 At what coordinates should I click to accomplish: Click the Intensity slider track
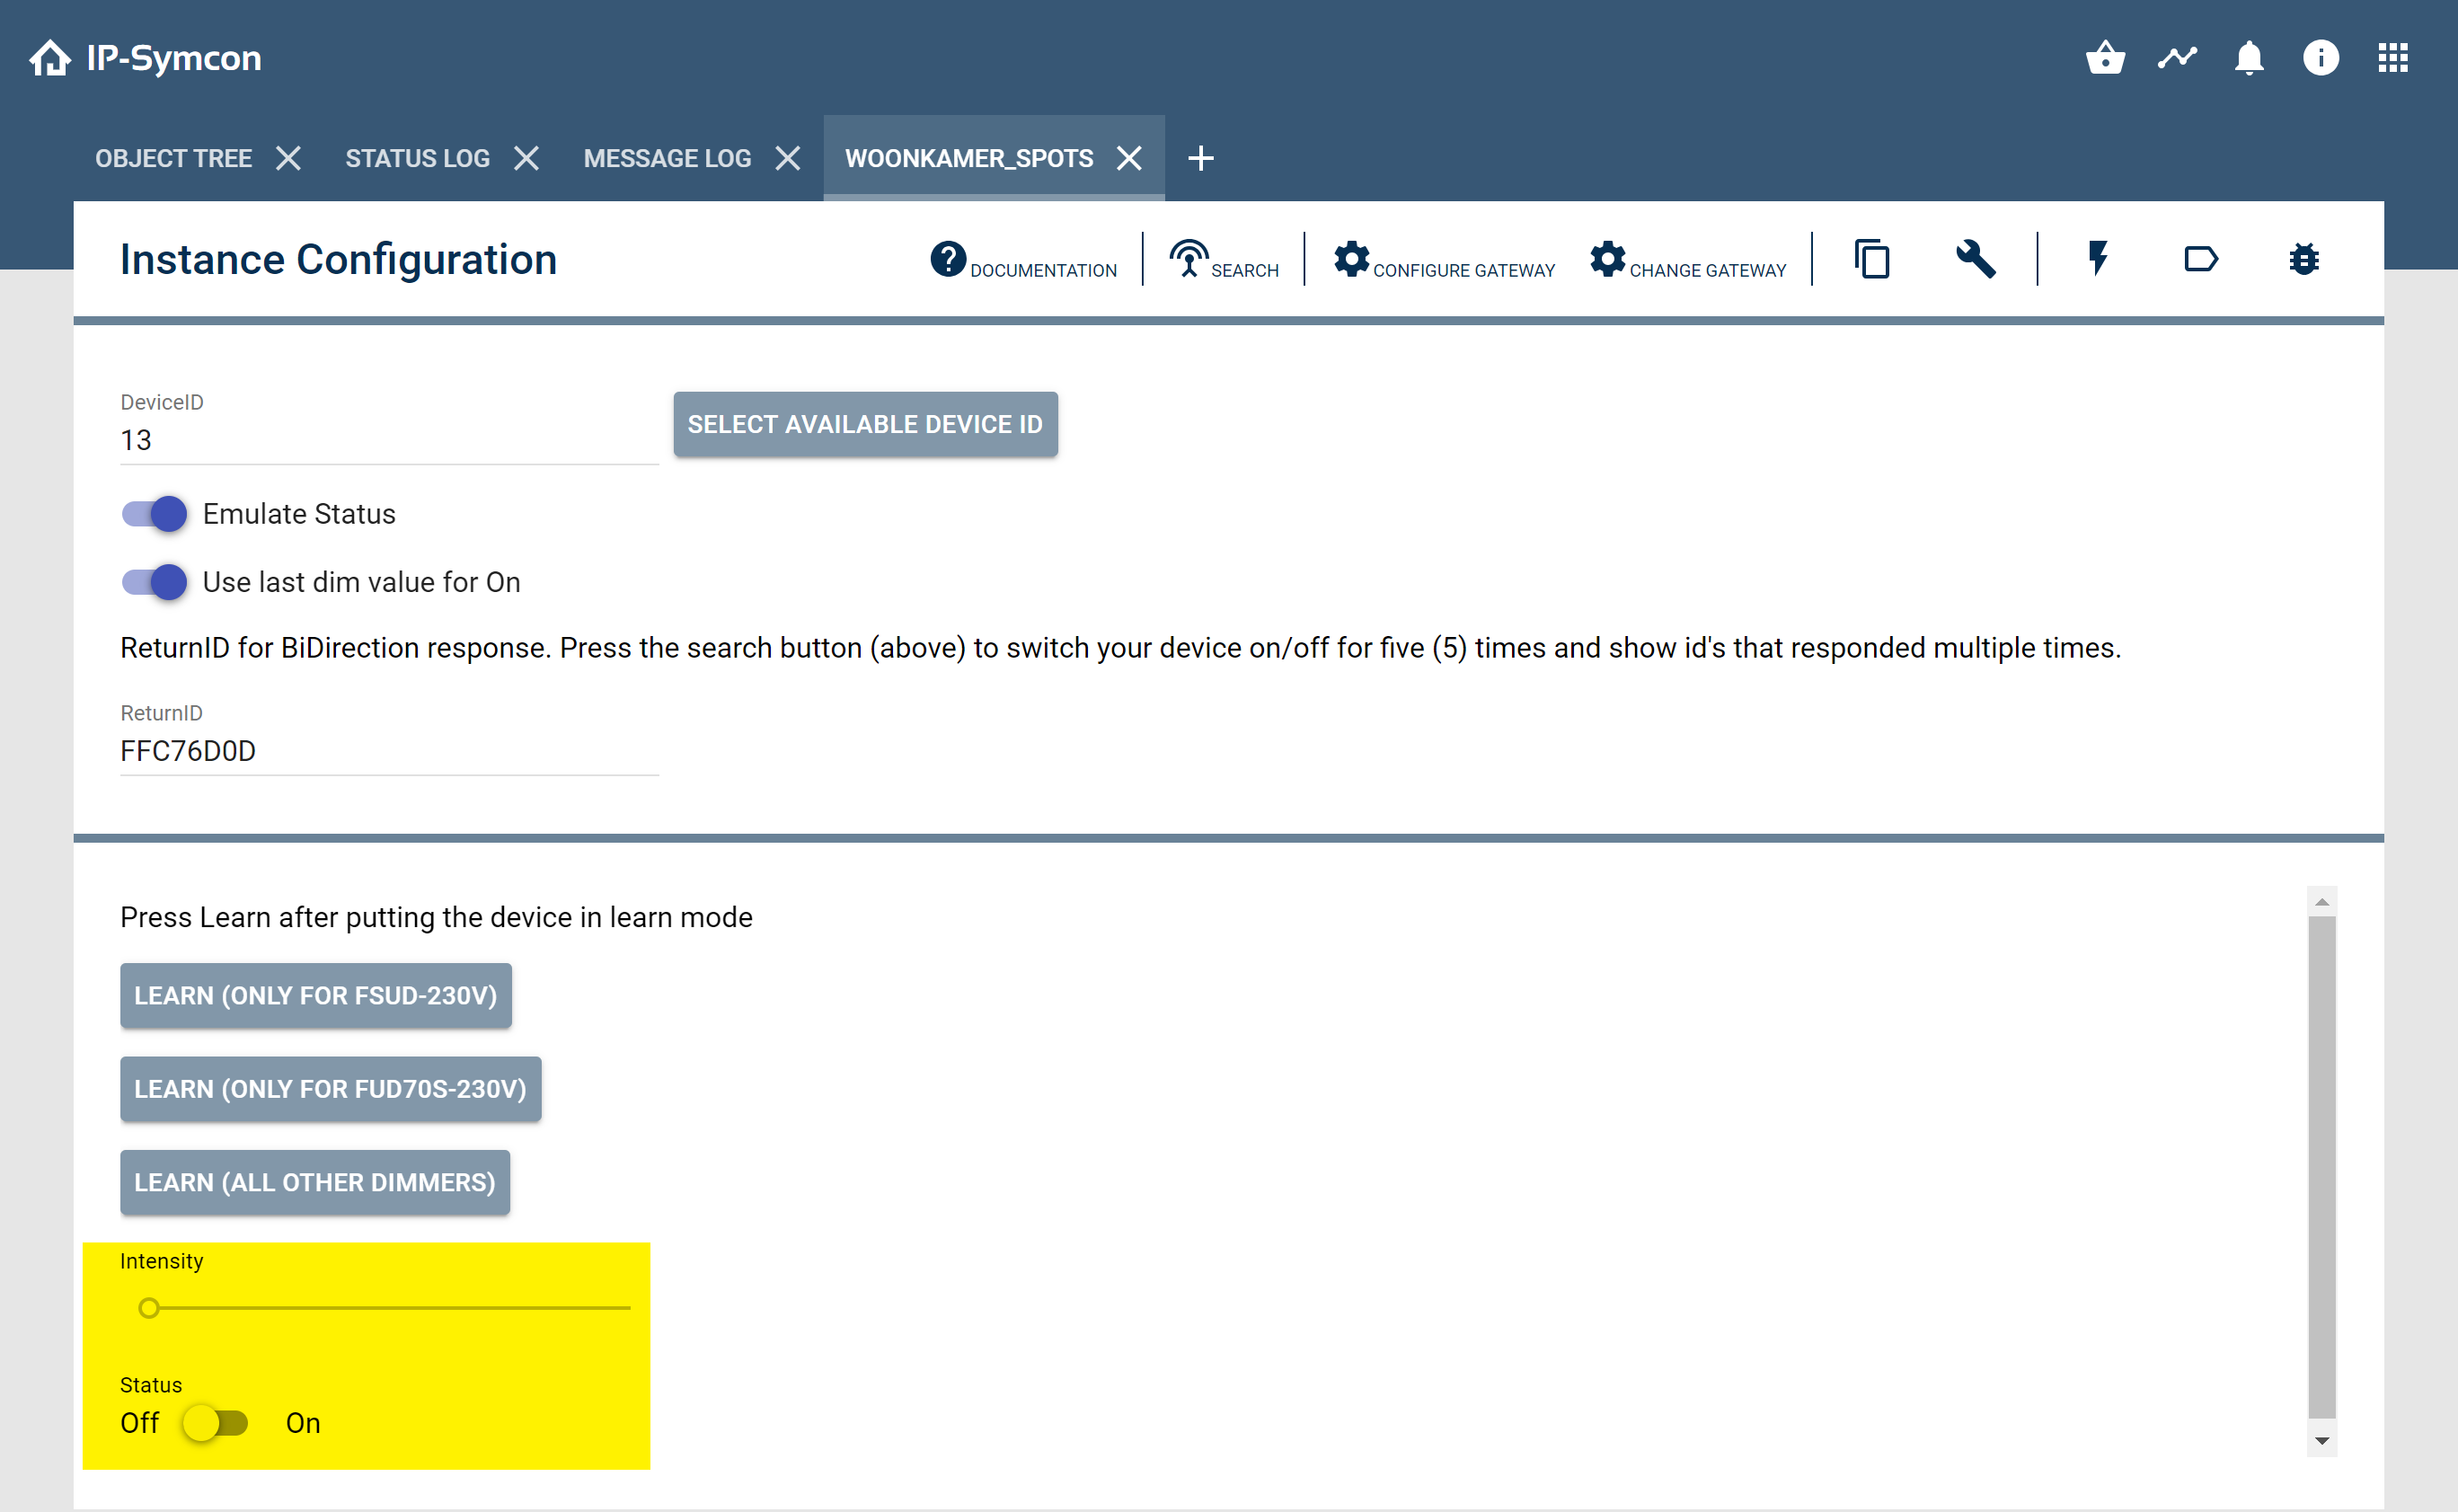387,1308
